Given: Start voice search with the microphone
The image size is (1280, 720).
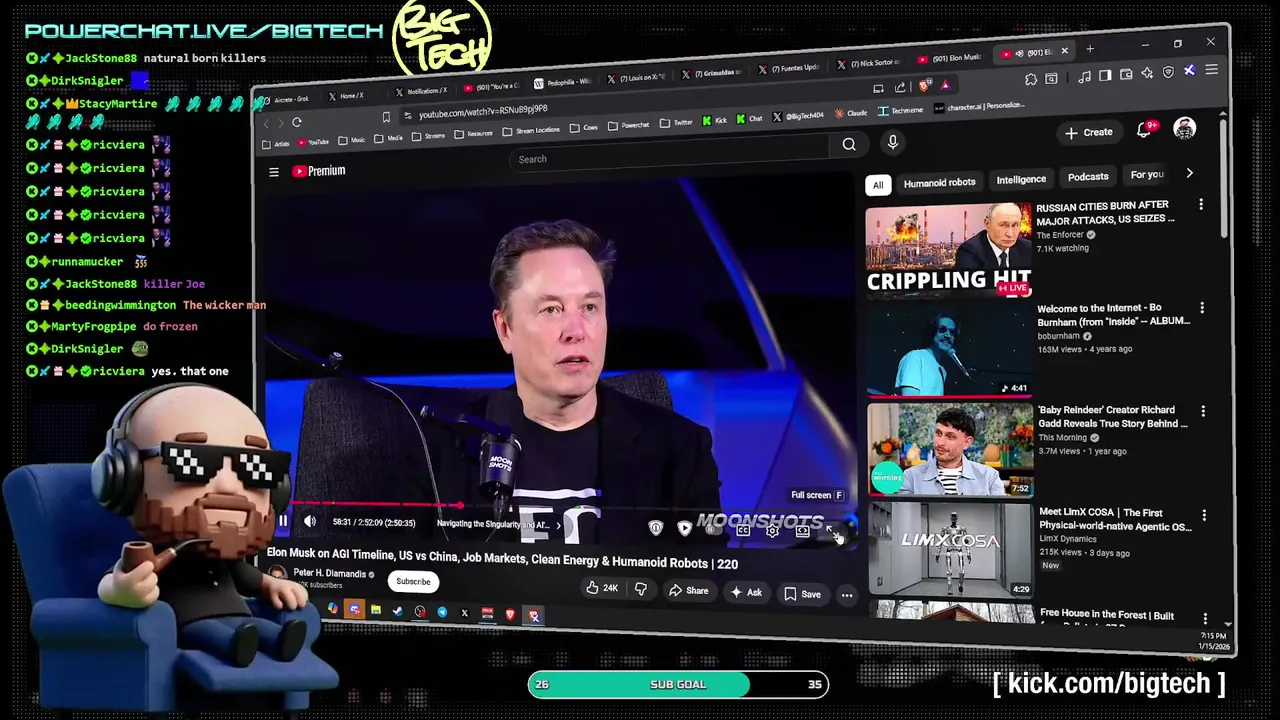Looking at the screenshot, I should (893, 142).
